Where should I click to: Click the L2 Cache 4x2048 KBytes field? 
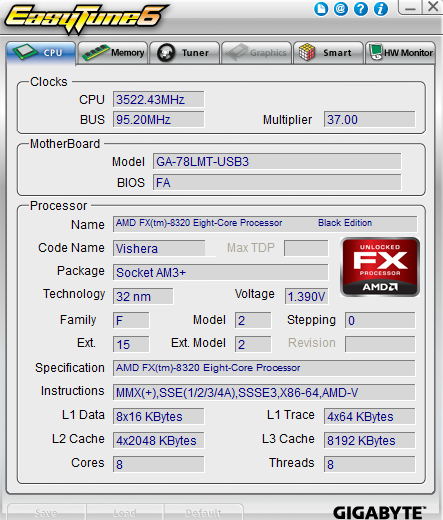[x=158, y=440]
